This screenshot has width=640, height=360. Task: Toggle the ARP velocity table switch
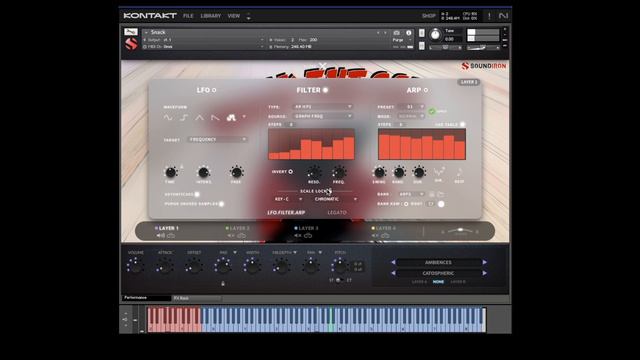[x=462, y=124]
